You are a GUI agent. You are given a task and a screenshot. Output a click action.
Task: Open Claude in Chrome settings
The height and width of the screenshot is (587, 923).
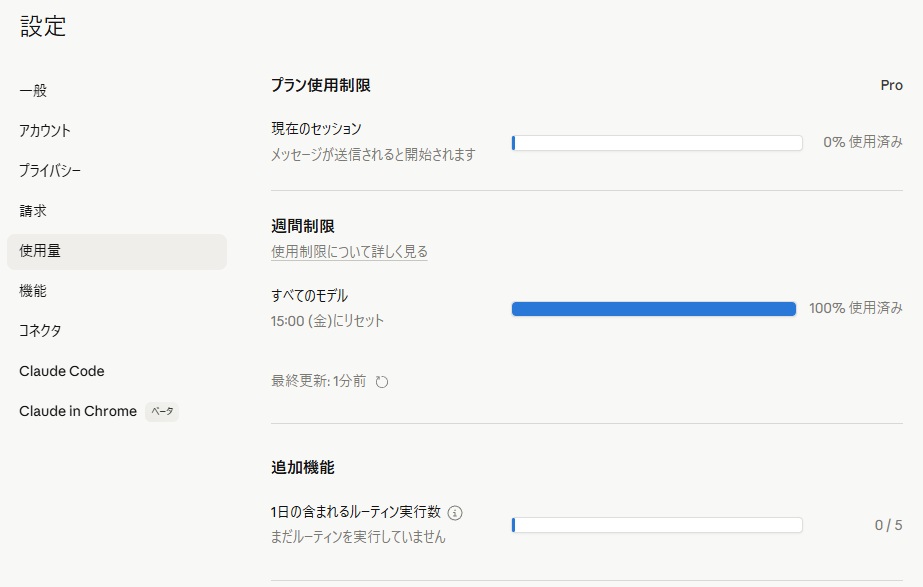point(78,411)
